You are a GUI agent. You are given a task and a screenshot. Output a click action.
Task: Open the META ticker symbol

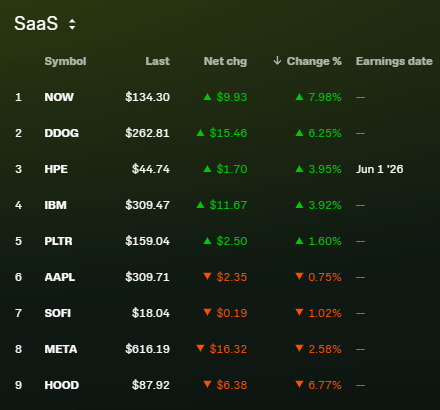coord(61,349)
